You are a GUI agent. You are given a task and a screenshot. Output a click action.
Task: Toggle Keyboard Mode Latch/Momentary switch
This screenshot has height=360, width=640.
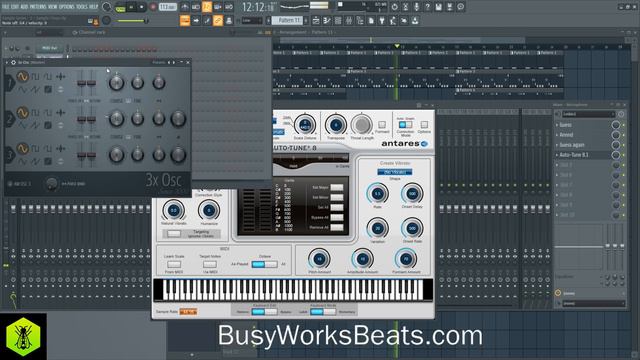[323, 312]
